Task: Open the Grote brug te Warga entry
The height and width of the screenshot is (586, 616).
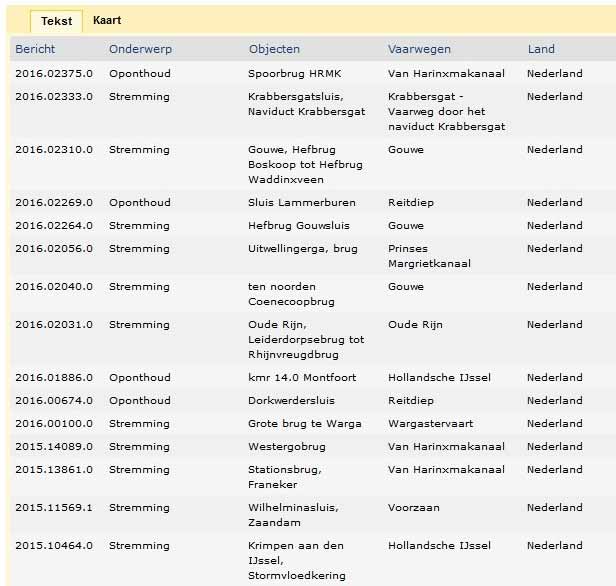Action: (x=304, y=424)
